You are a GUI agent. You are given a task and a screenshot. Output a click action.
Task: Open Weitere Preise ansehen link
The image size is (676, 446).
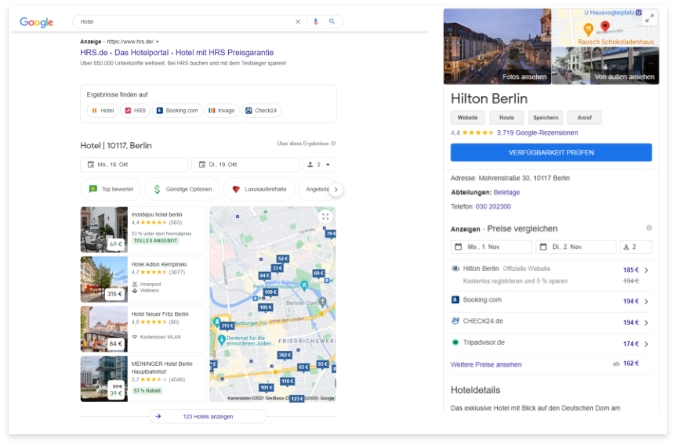pyautogui.click(x=486, y=365)
